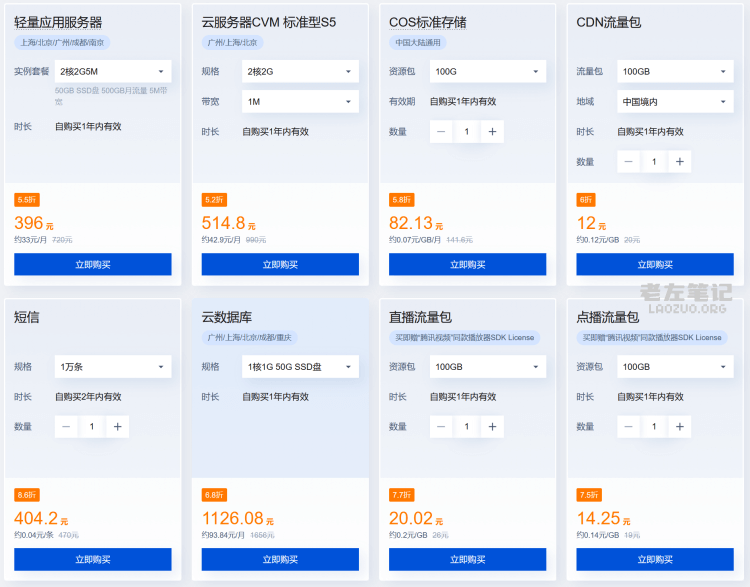Open CDN流量包 地域 dropdown 中国境内

(x=674, y=101)
